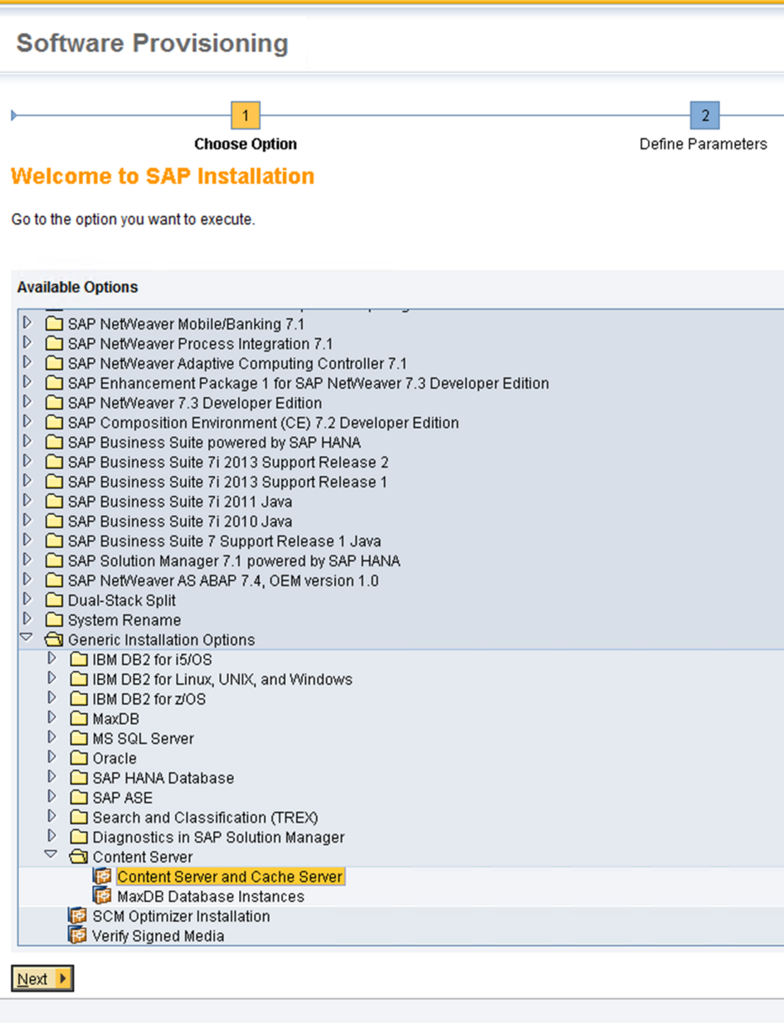Expand Dual-Stack Split node
The width and height of the screenshot is (784, 1024).
pos(27,599)
